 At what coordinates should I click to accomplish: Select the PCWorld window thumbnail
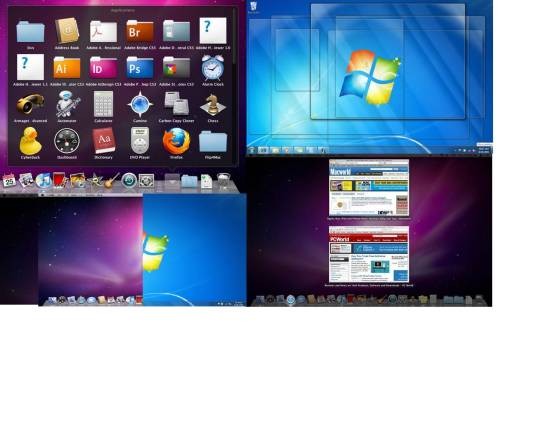coord(369,254)
